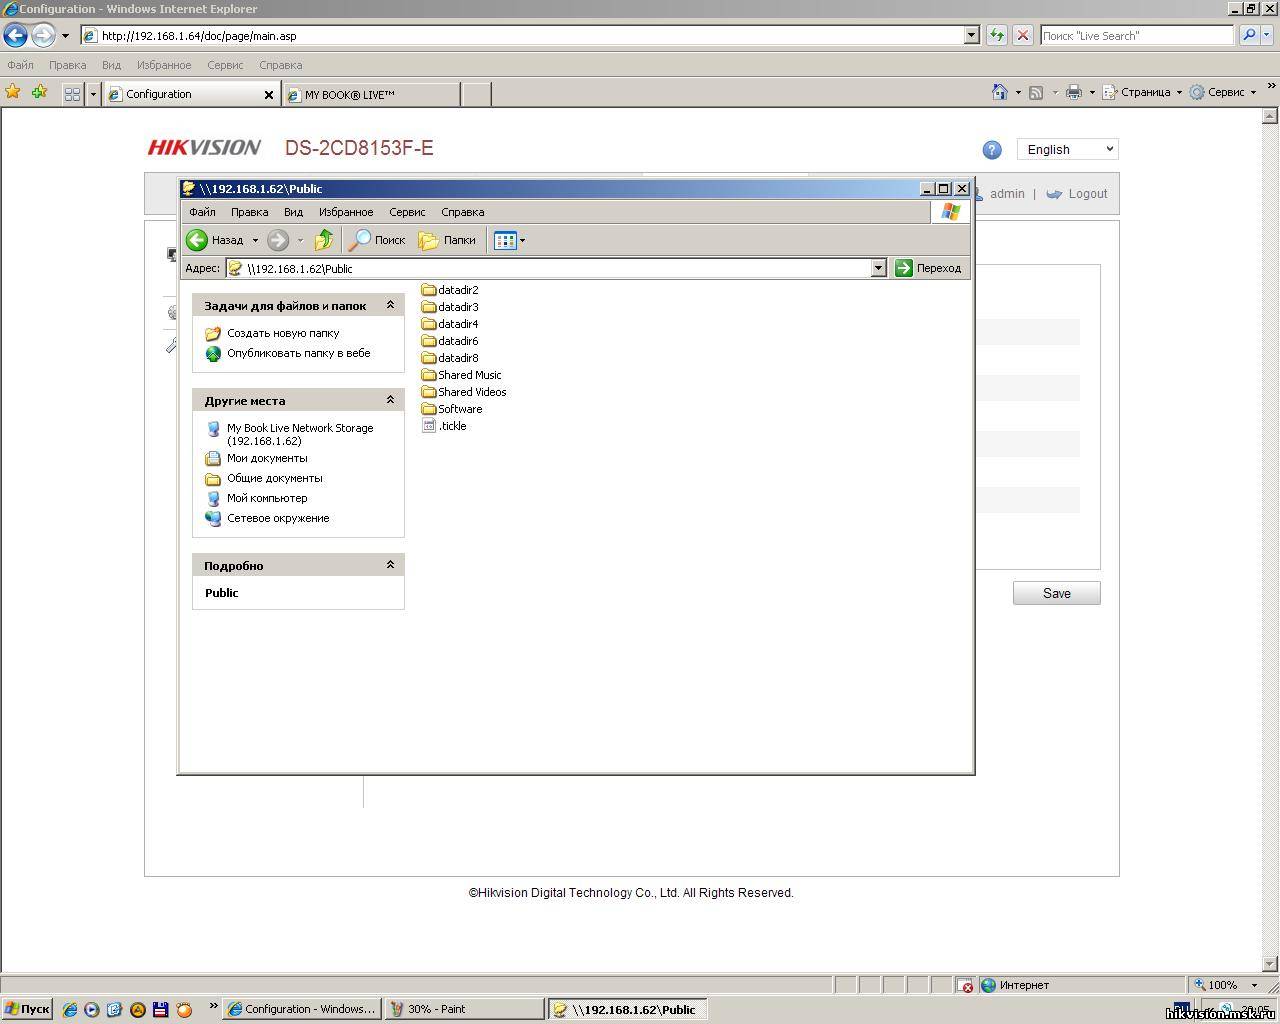The height and width of the screenshot is (1024, 1280).
Task: Click the Add to Favorites star-plus icon
Action: tap(39, 92)
